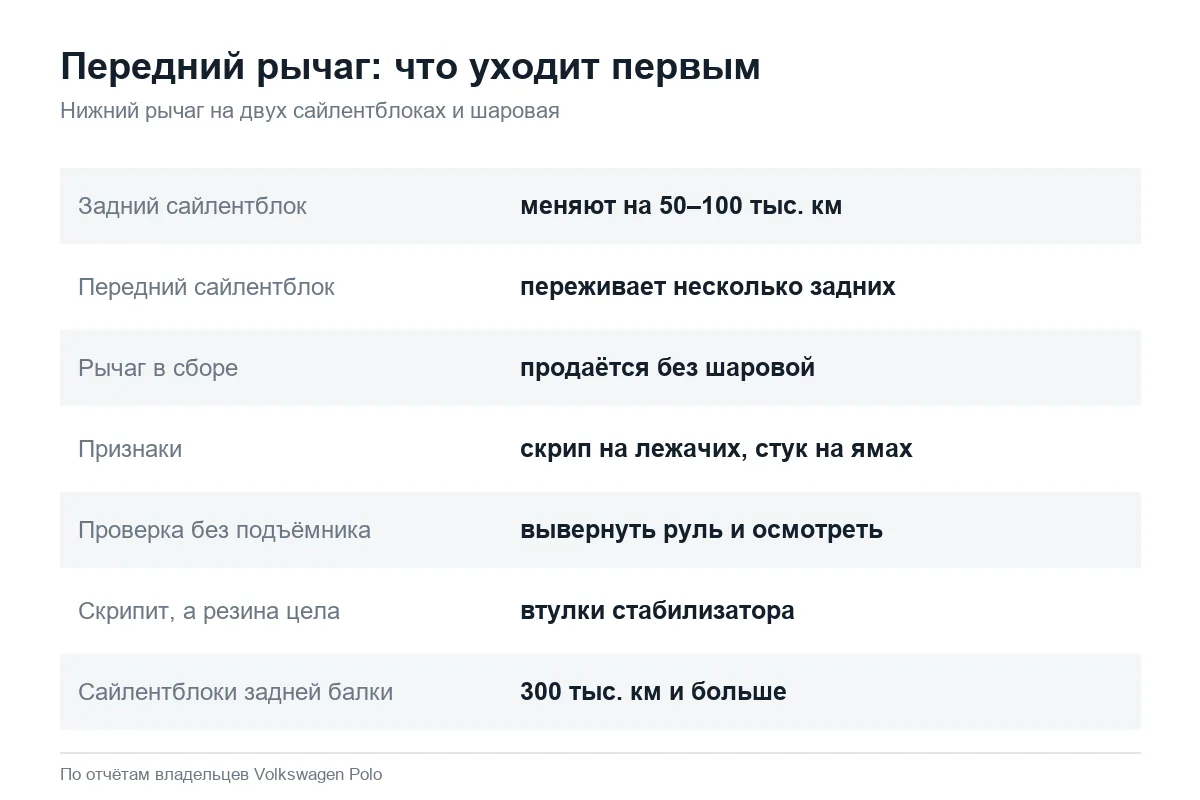
Task: Click the value "вывернуть руль и осмотреть"
Action: tap(701, 530)
